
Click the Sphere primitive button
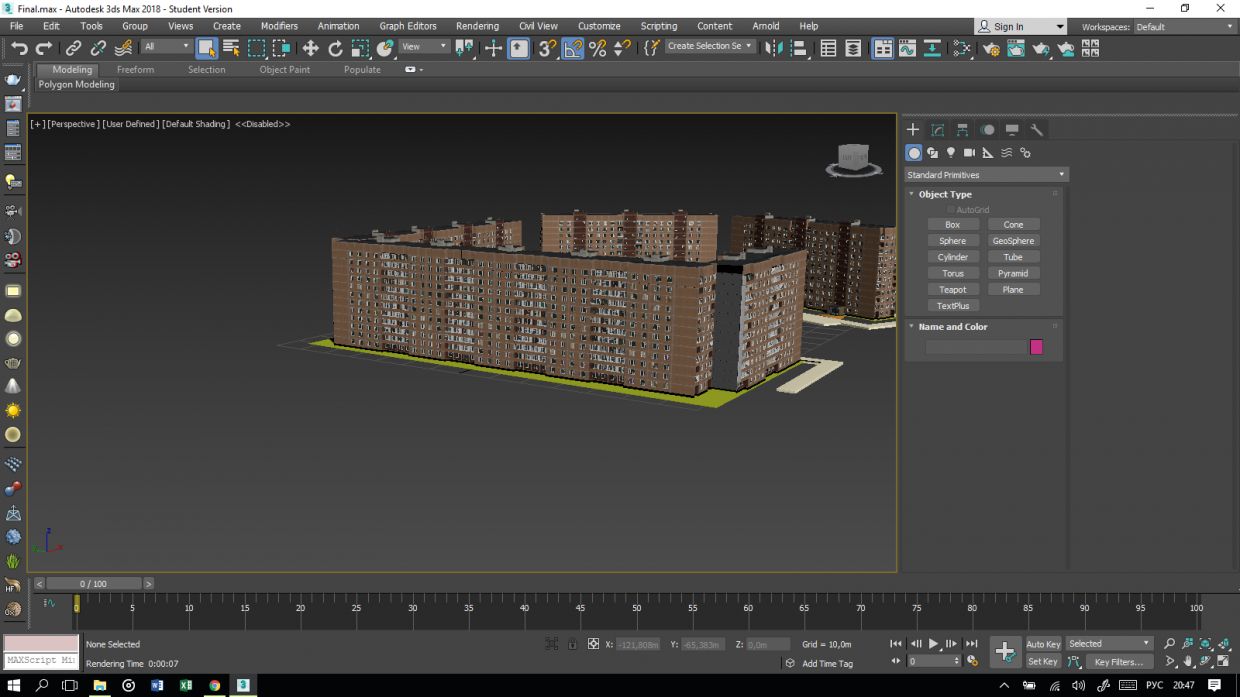pos(953,241)
